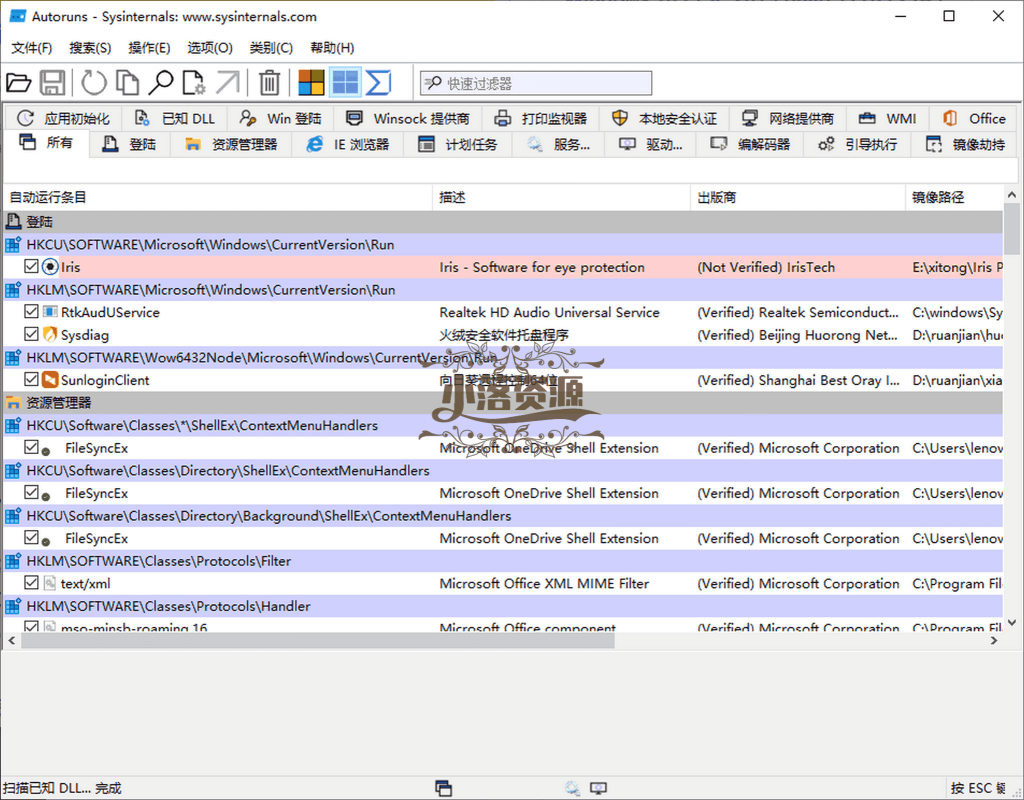Screen dimensions: 1024x800
Task: Click the window icon in status bar
Action: (443, 788)
